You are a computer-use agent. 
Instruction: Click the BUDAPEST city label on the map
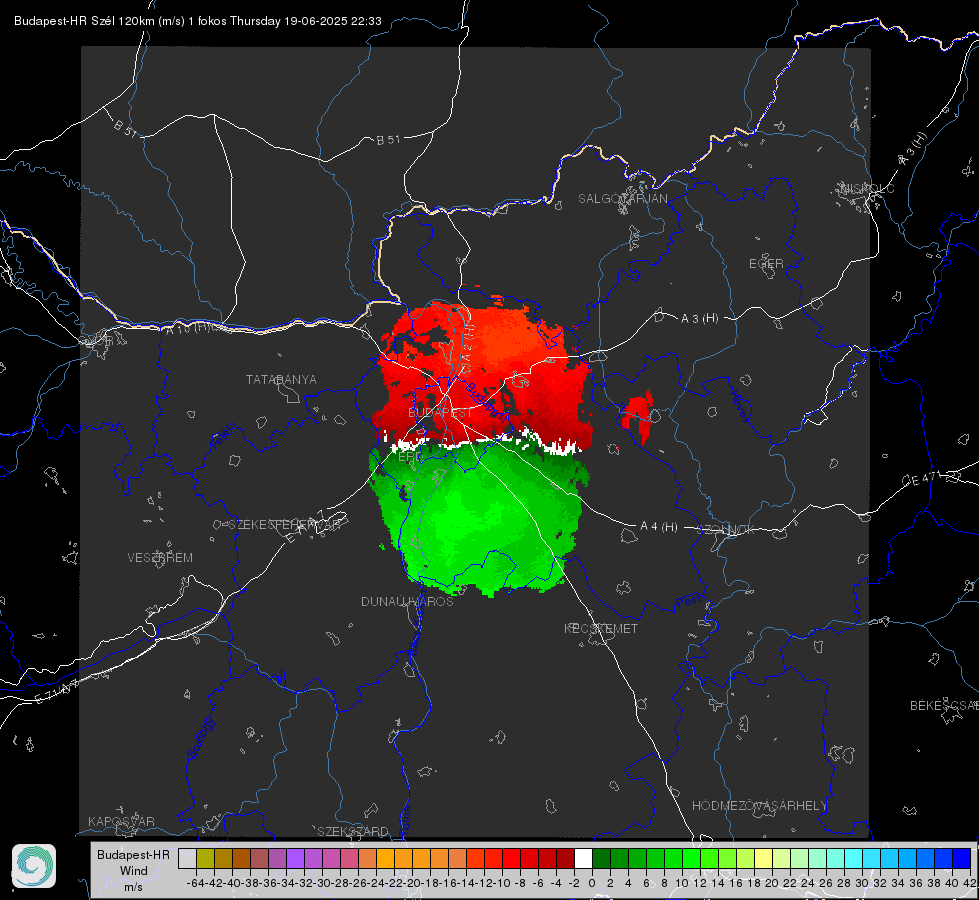[440, 413]
